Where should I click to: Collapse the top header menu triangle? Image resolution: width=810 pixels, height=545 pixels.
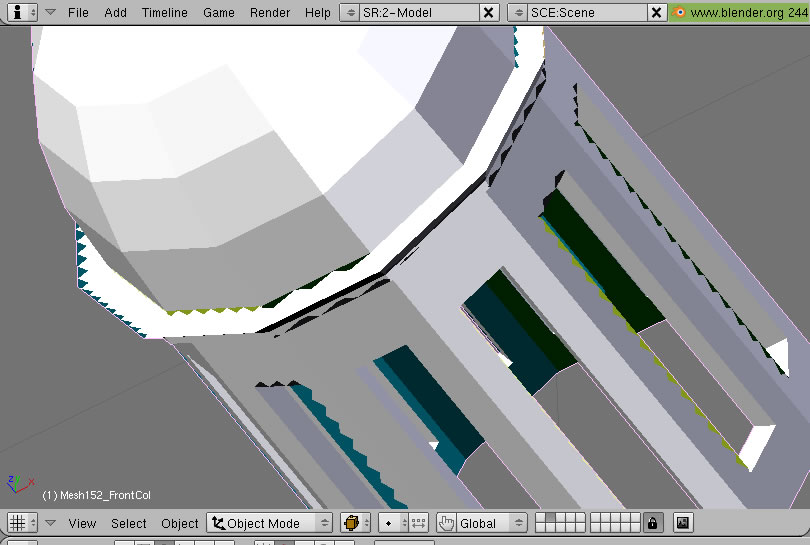click(50, 13)
